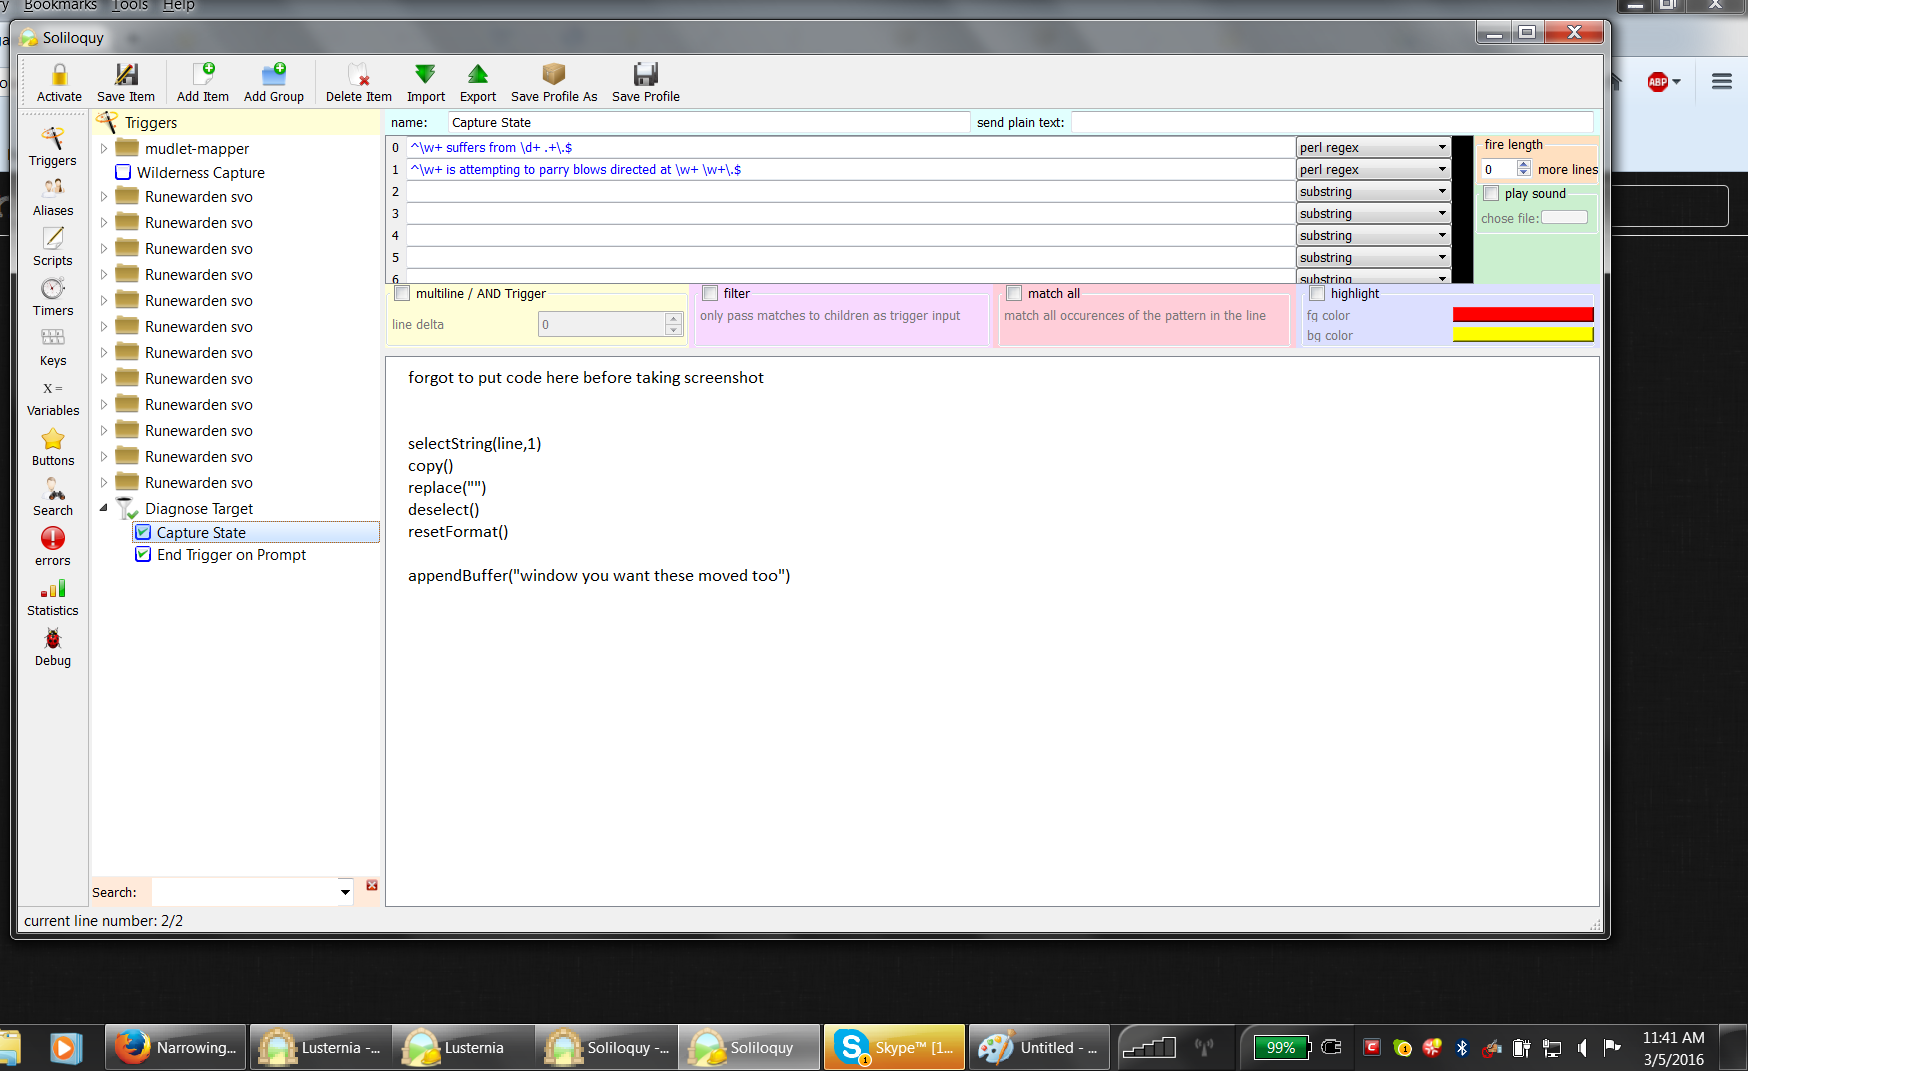Open pattern 4 substring dropdown
Viewport: 1920px width, 1080px height.
[x=1373, y=235]
